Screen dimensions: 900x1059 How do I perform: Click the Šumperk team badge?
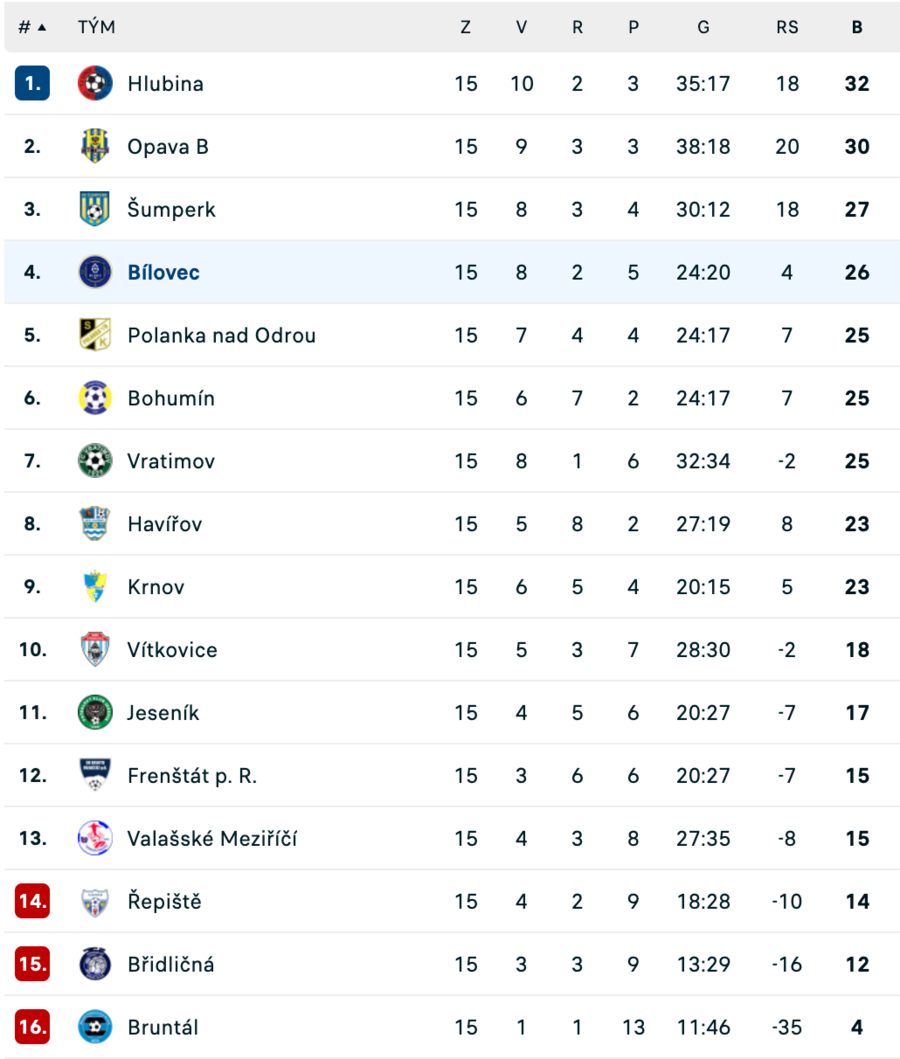[x=95, y=209]
